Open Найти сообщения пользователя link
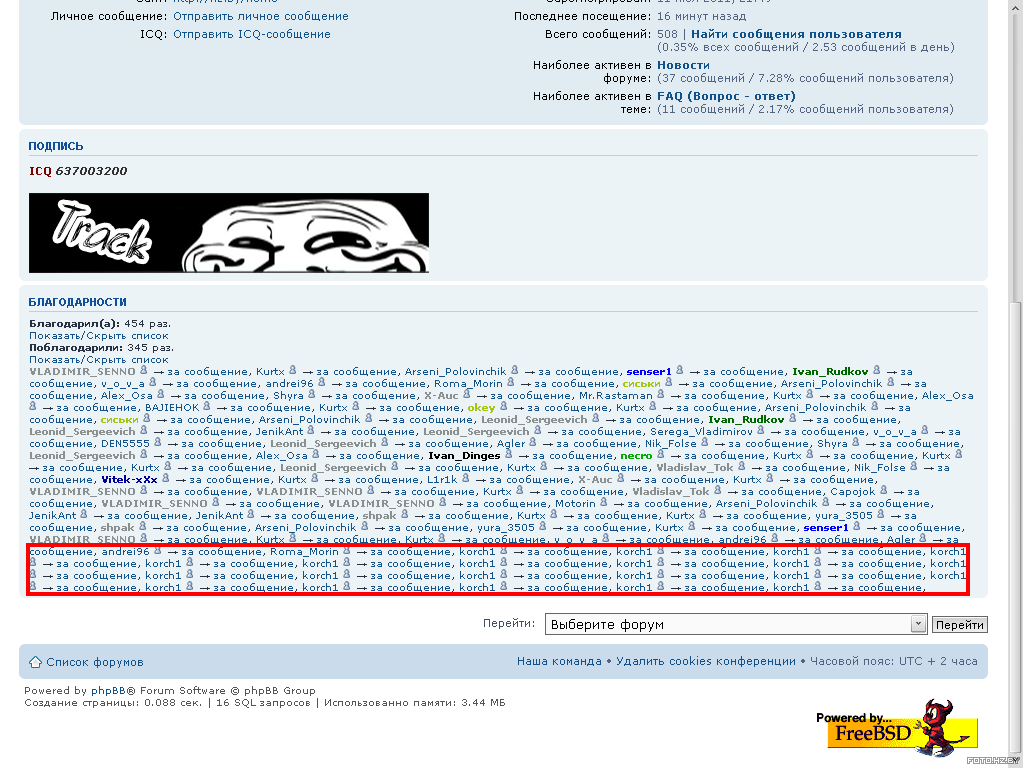 click(796, 34)
